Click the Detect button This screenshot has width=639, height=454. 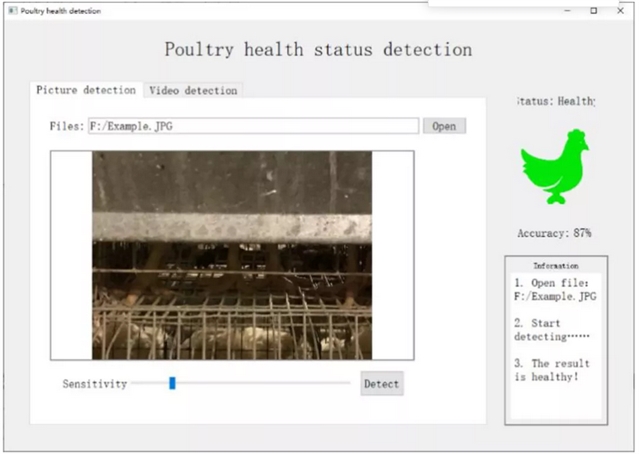[381, 384]
